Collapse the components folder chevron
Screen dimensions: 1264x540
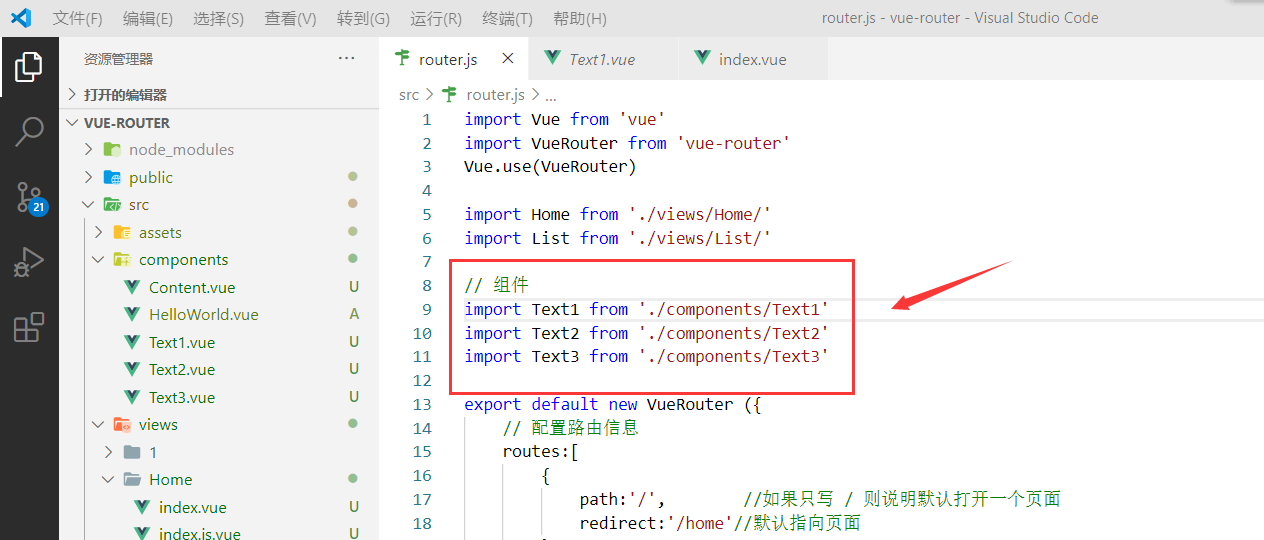click(x=98, y=259)
